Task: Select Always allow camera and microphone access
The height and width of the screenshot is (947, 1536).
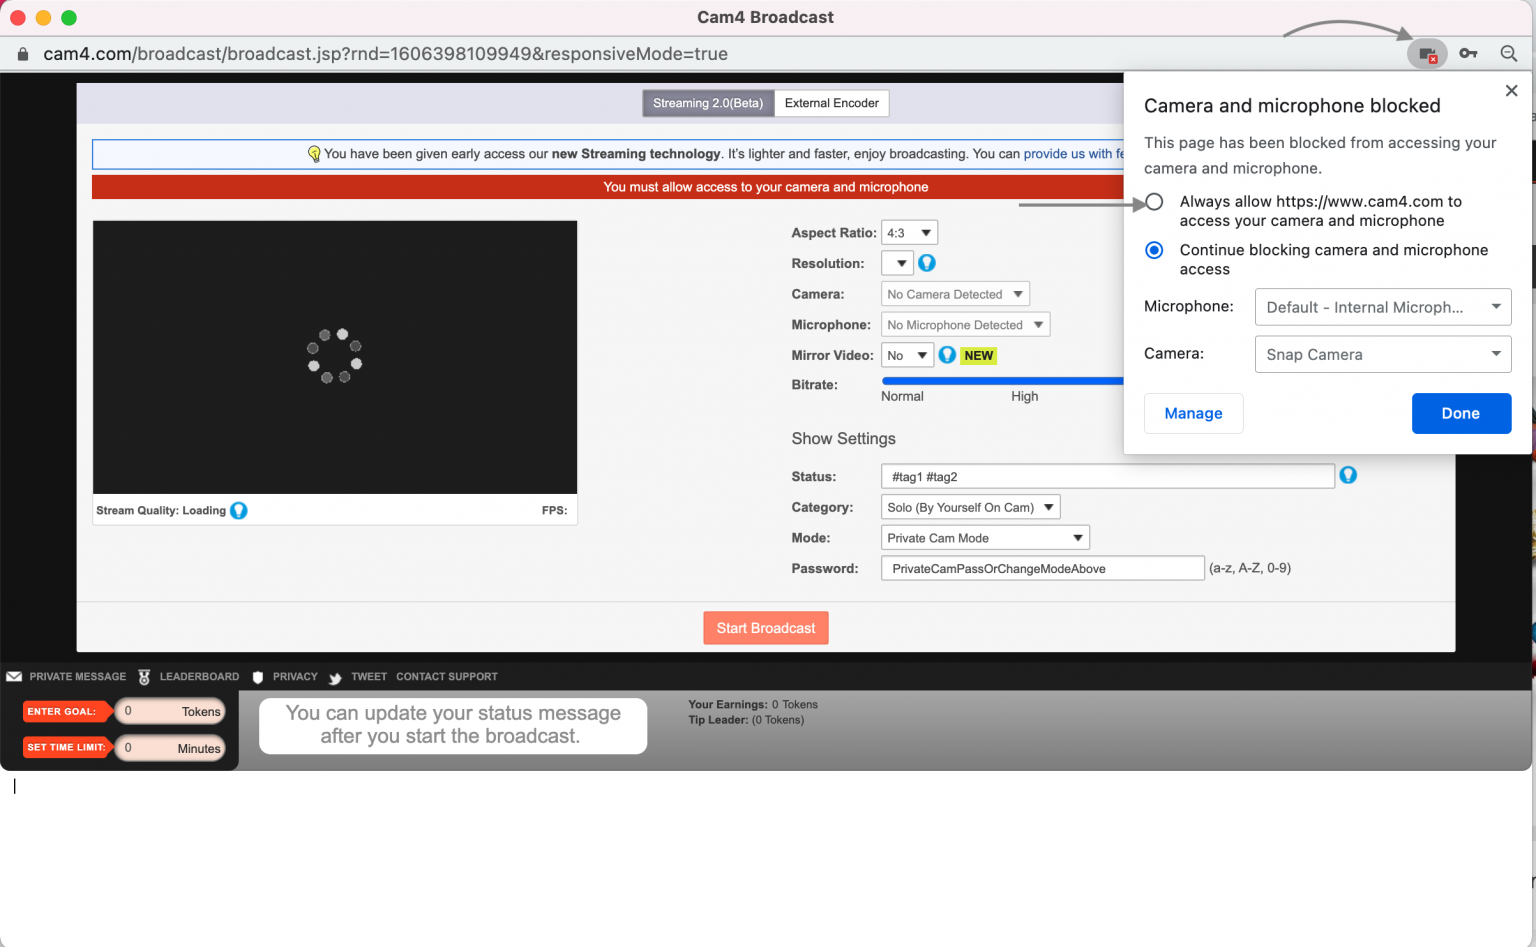Action: coord(1154,202)
